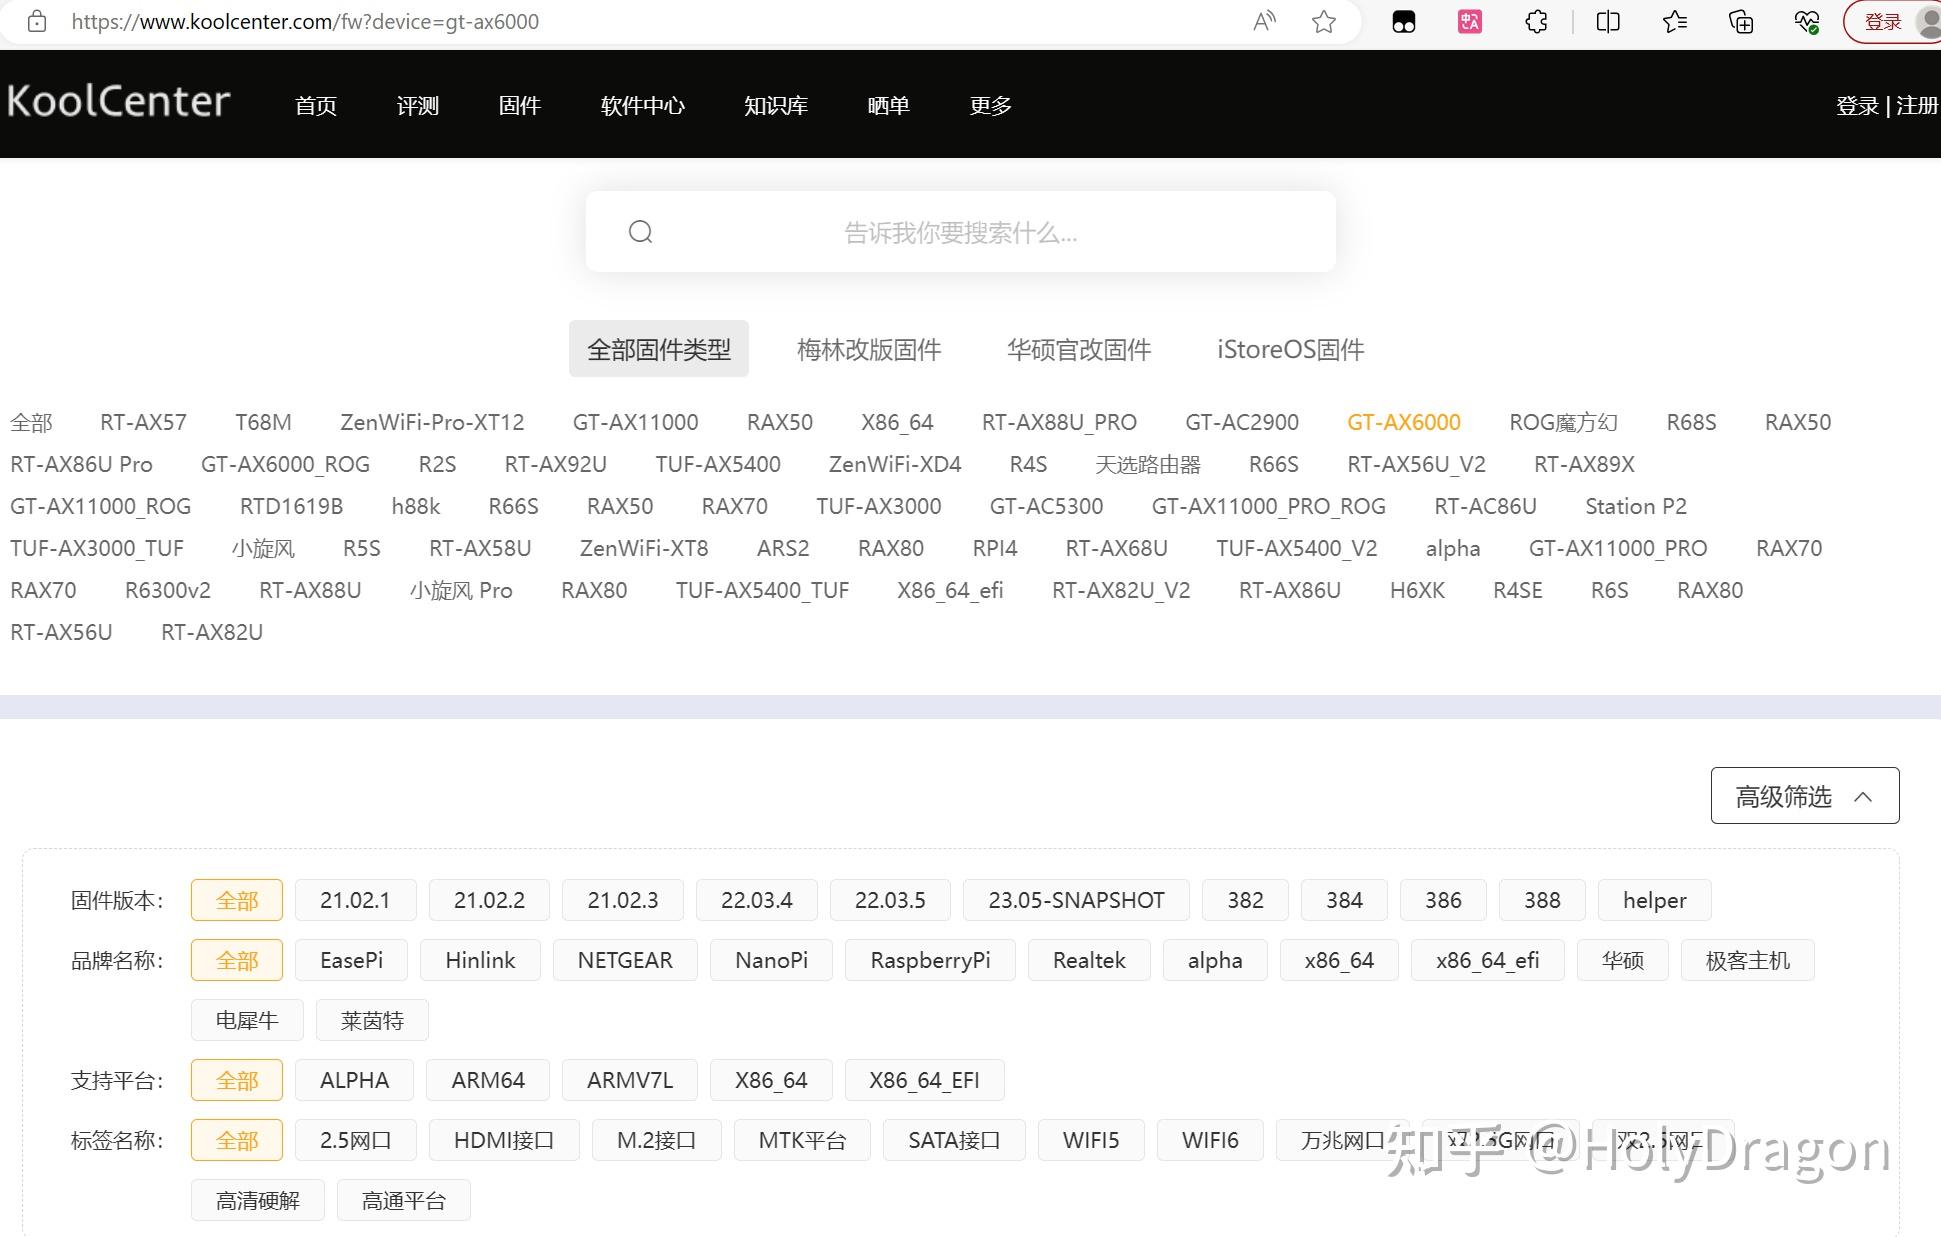
Task: Click the search magnifier icon in the search bar
Action: 641,231
